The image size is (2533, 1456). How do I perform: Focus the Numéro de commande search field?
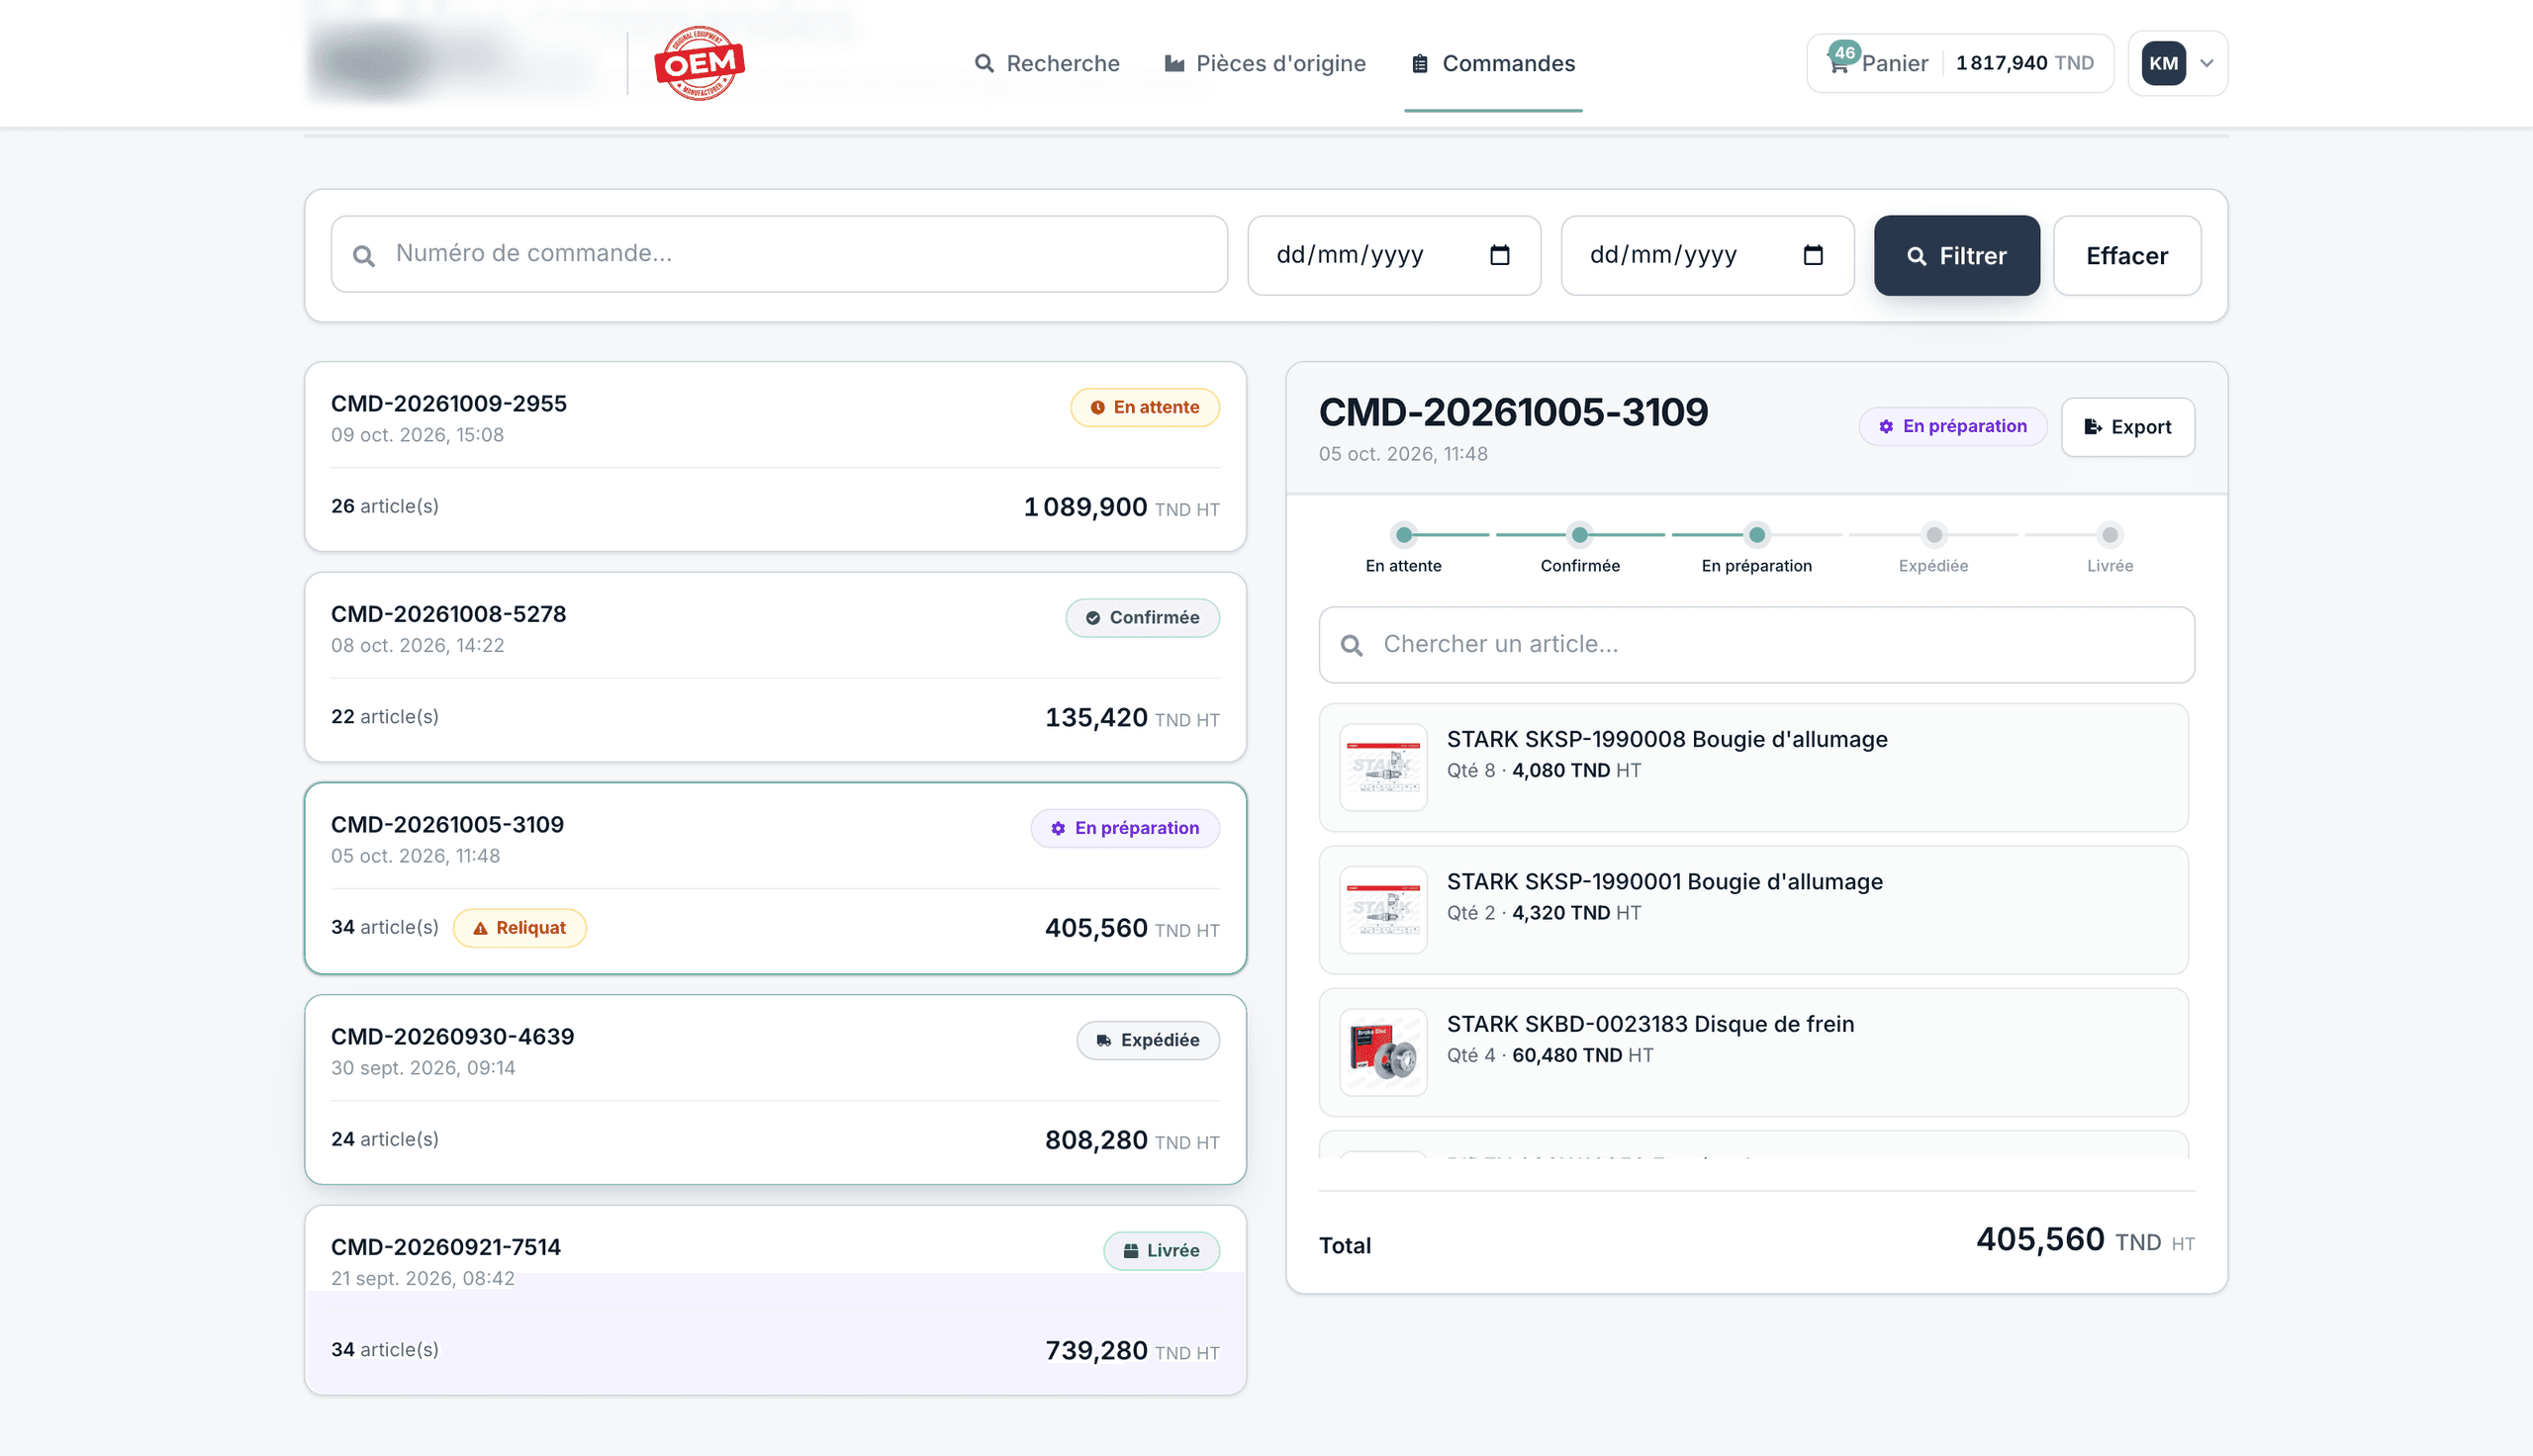(x=779, y=254)
